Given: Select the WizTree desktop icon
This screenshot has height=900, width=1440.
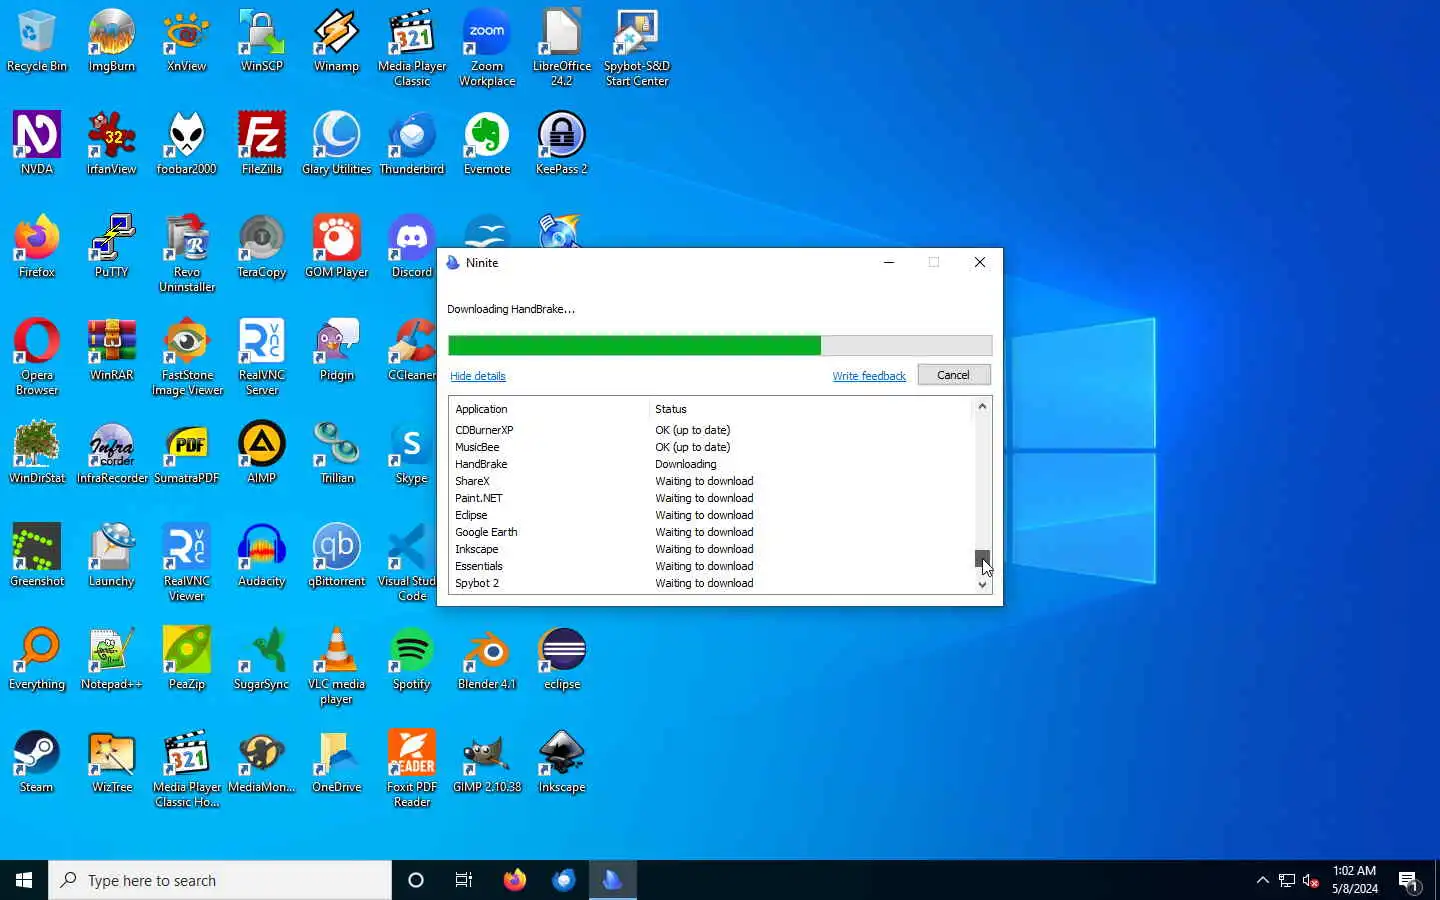Looking at the screenshot, I should pyautogui.click(x=112, y=761).
